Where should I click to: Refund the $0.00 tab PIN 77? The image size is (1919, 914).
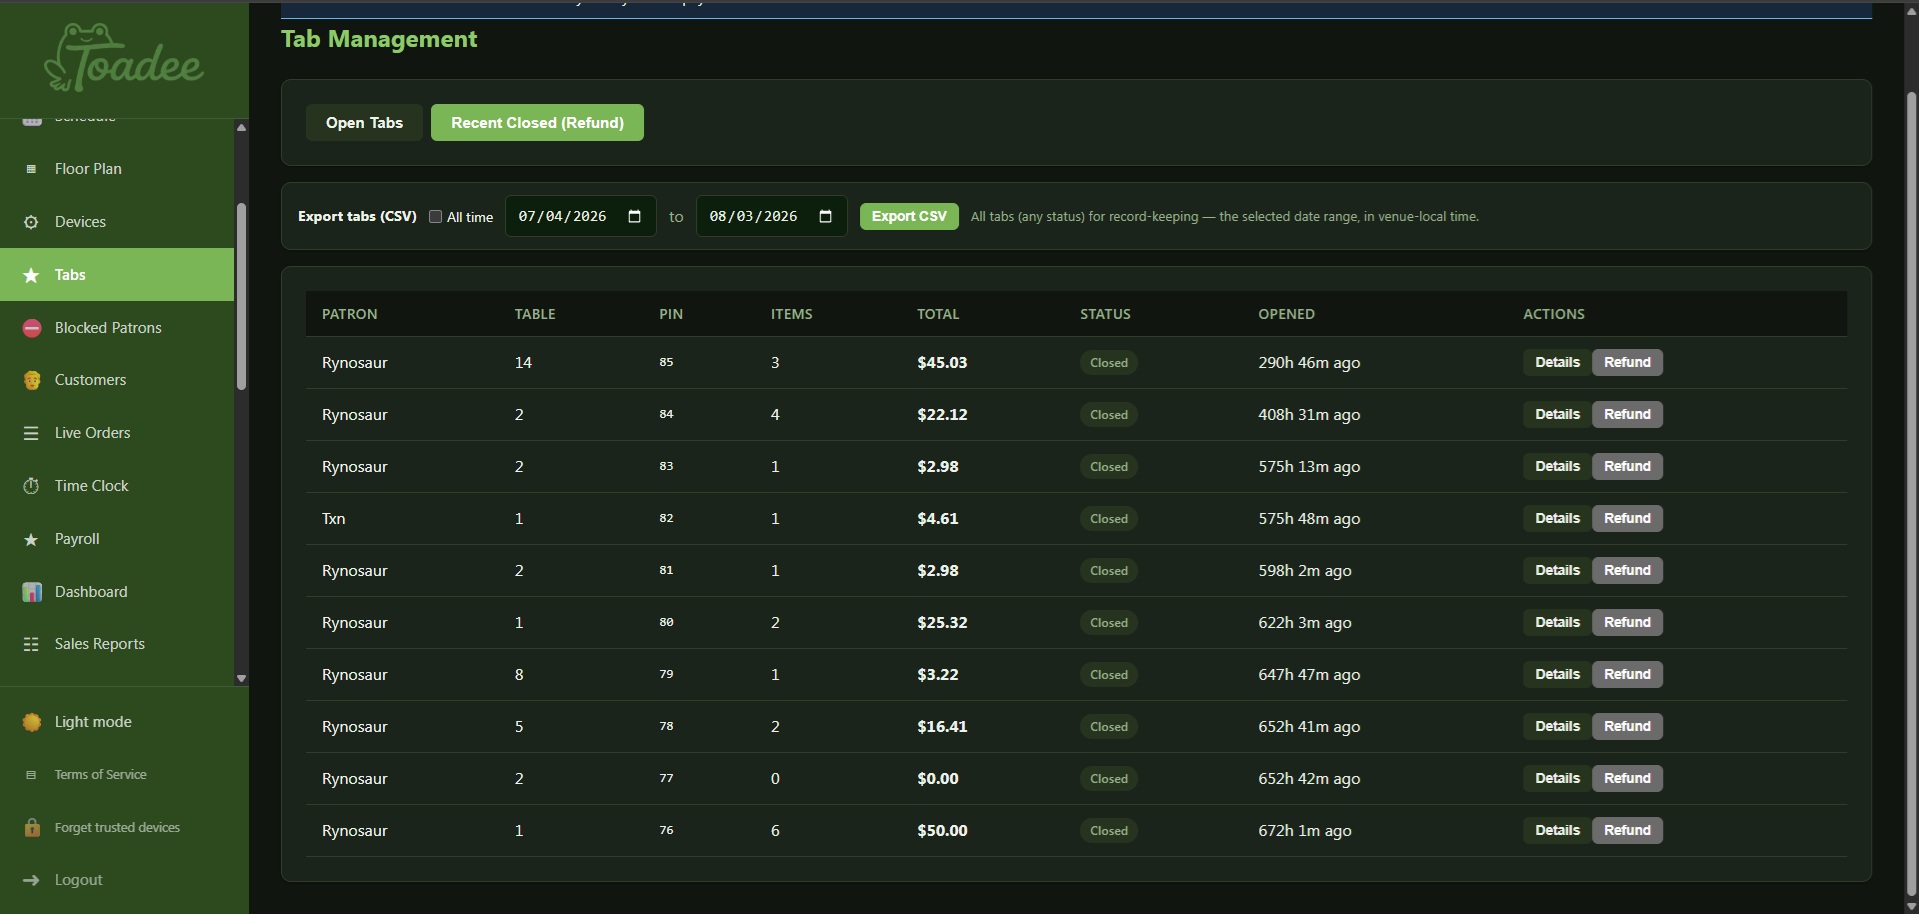pos(1627,778)
